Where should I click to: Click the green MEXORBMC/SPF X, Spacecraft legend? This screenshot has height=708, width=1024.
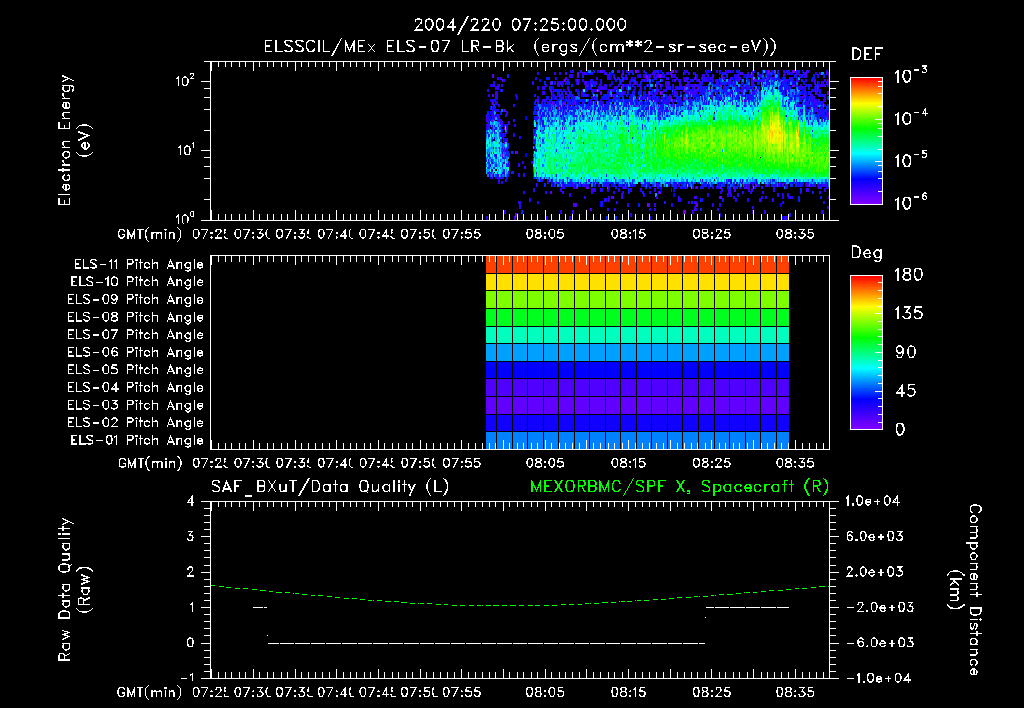coord(679,487)
